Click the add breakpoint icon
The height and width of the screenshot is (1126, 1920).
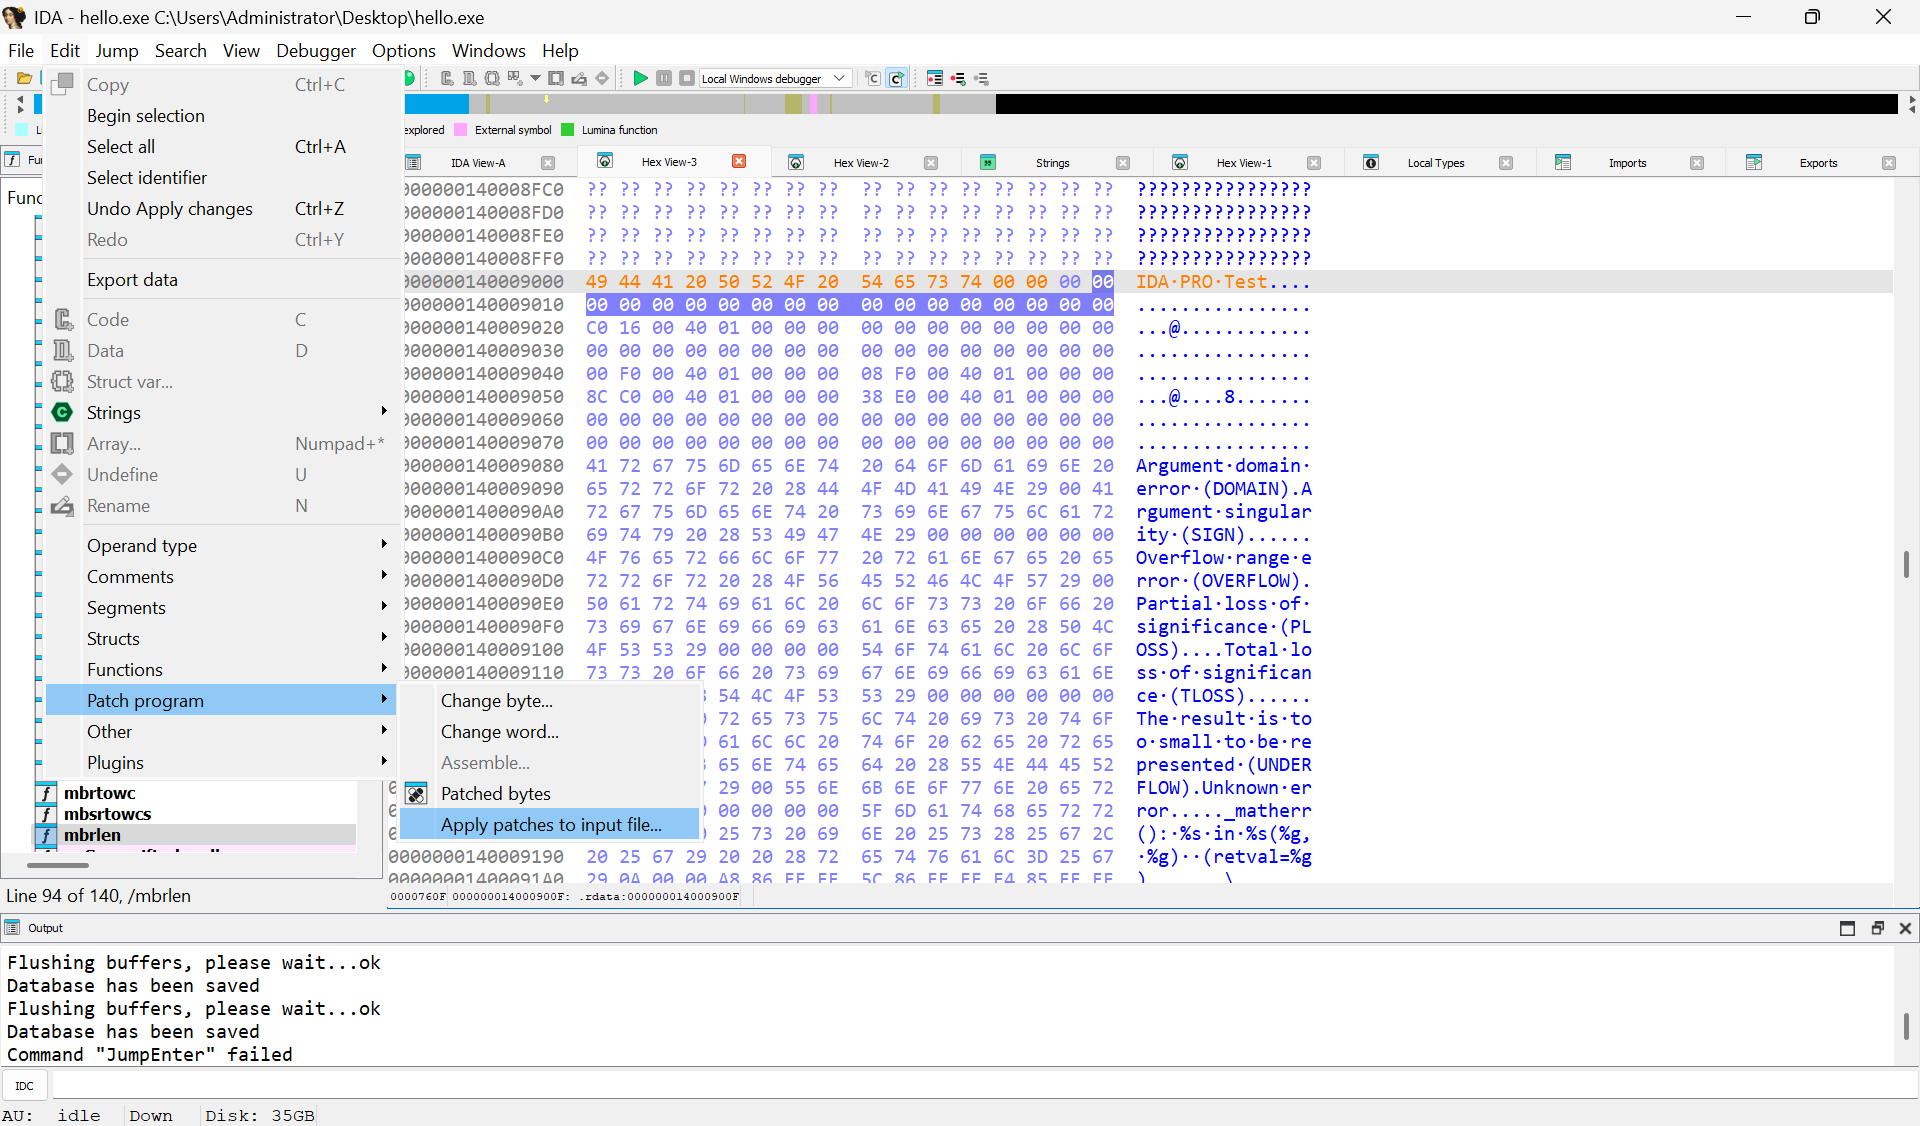958,78
